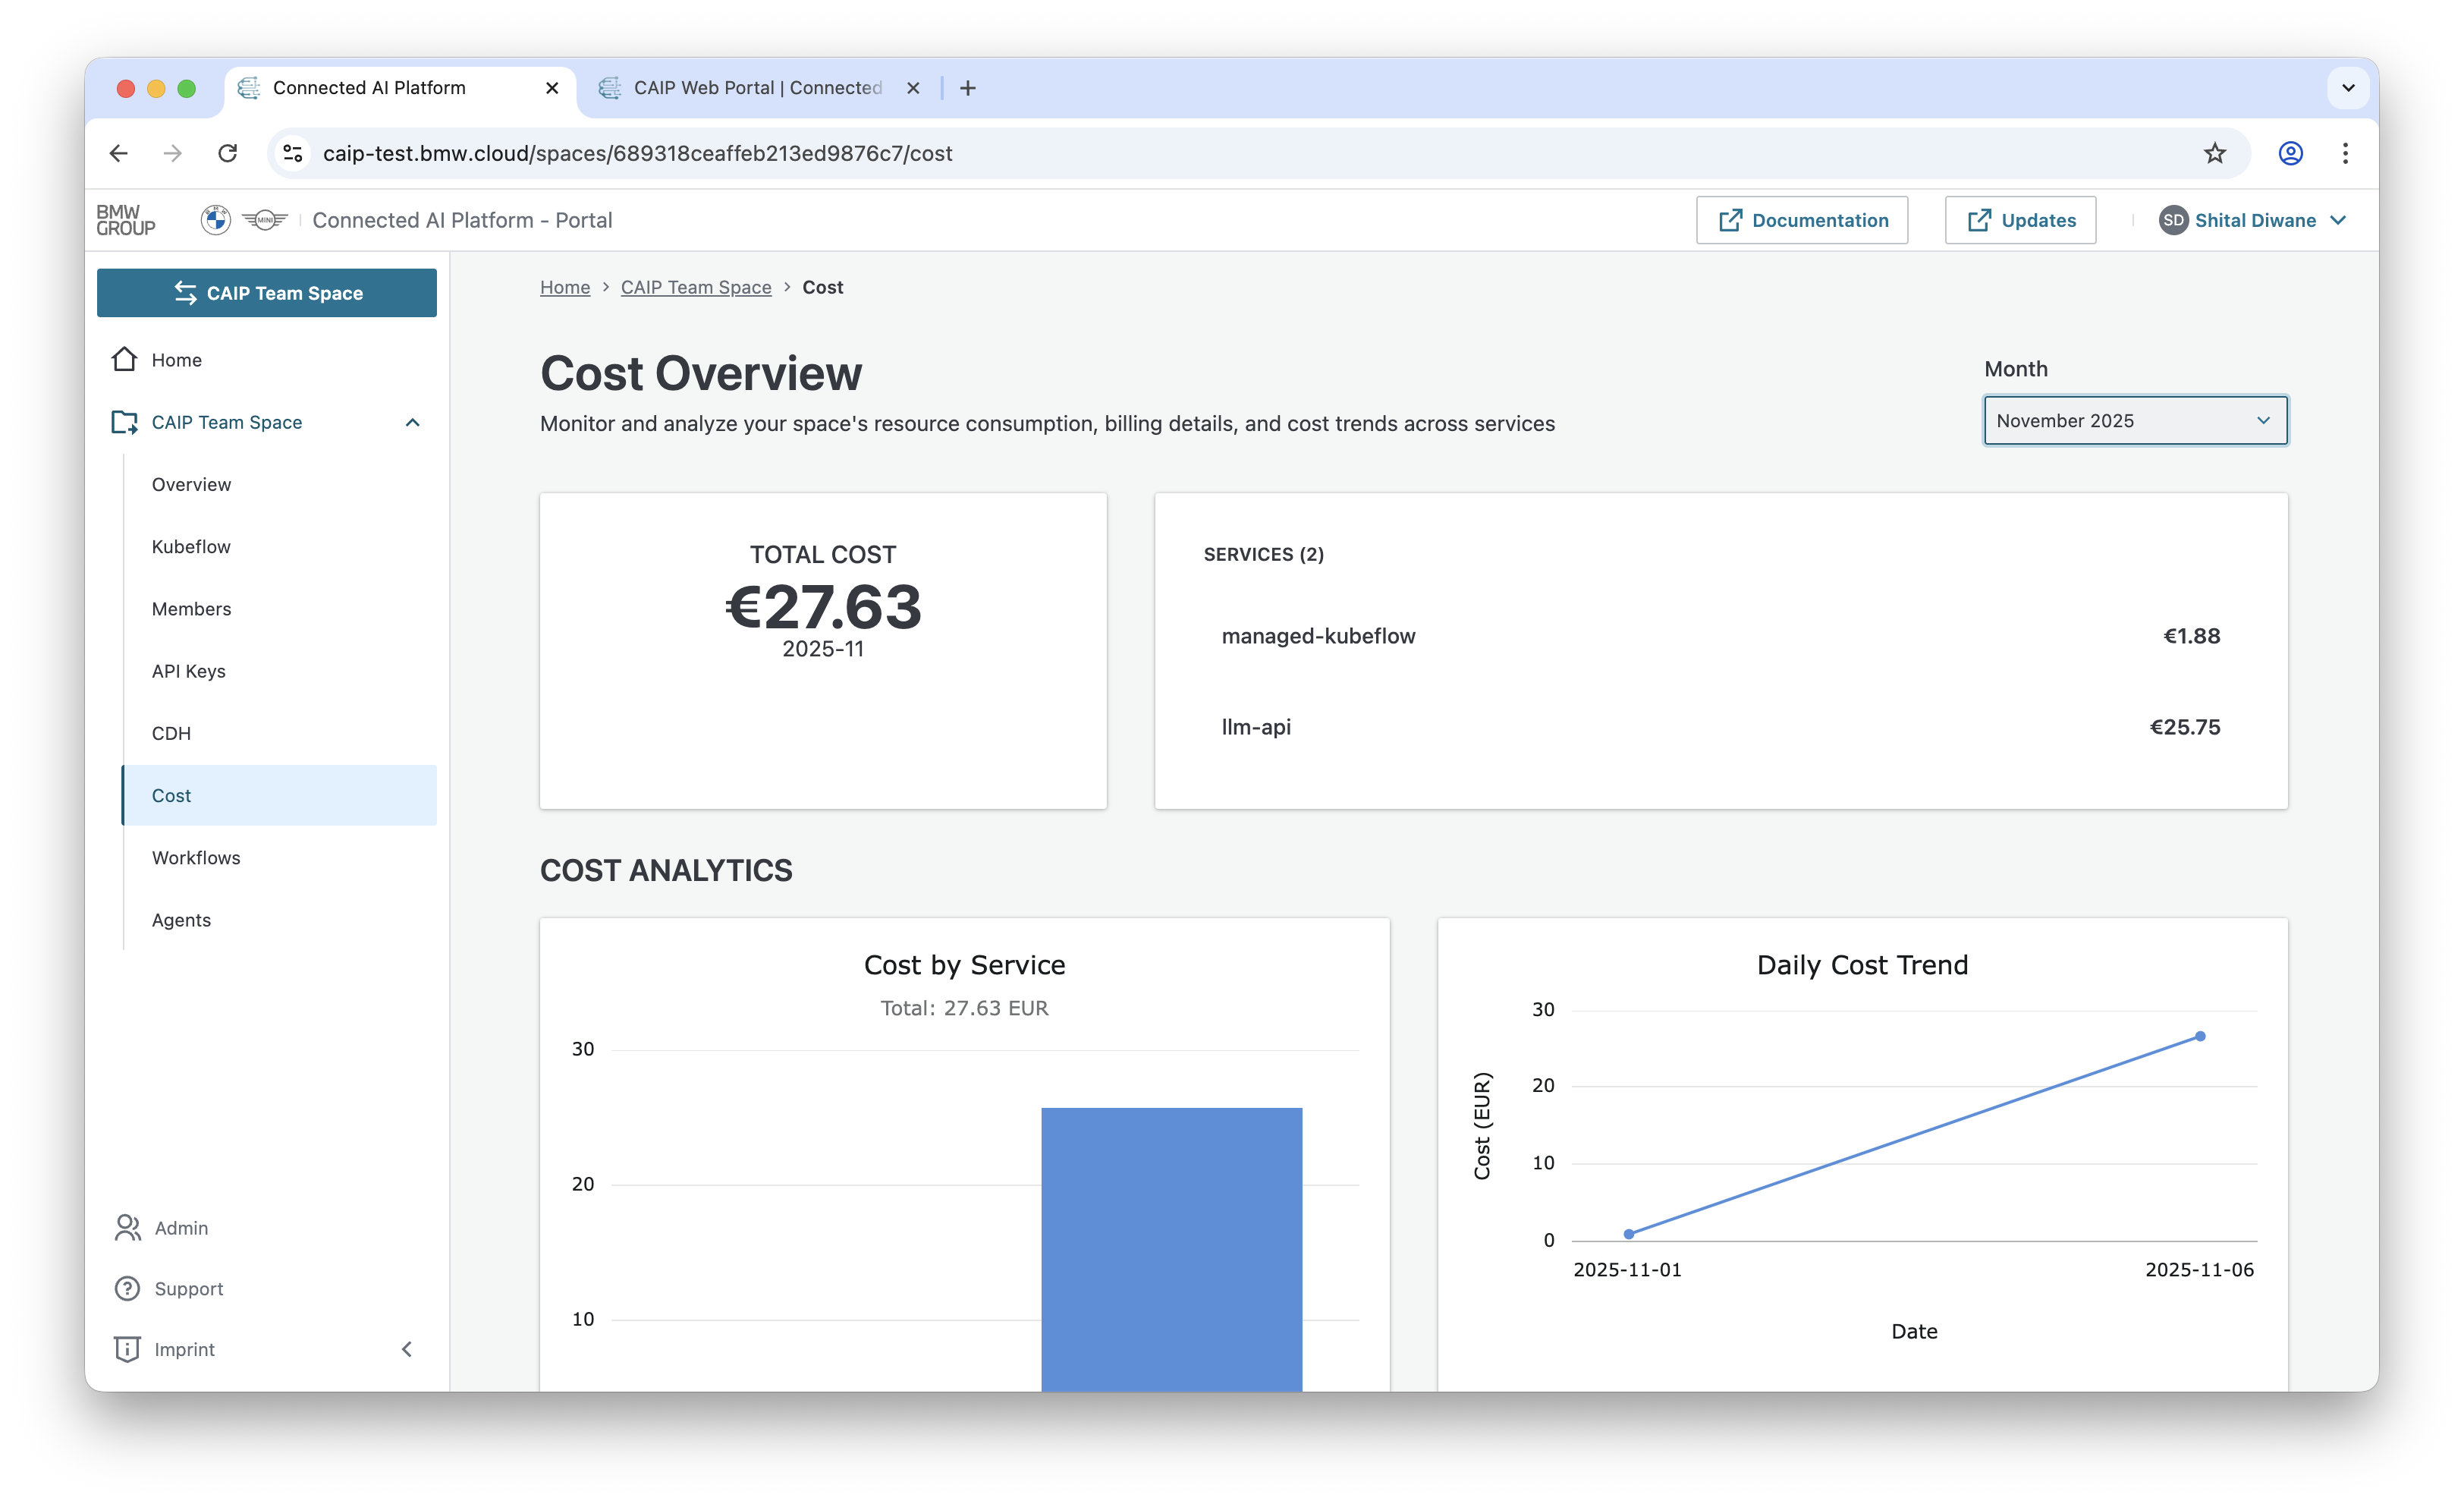Select the Cost sidebar item
The height and width of the screenshot is (1504, 2464).
coord(279,795)
